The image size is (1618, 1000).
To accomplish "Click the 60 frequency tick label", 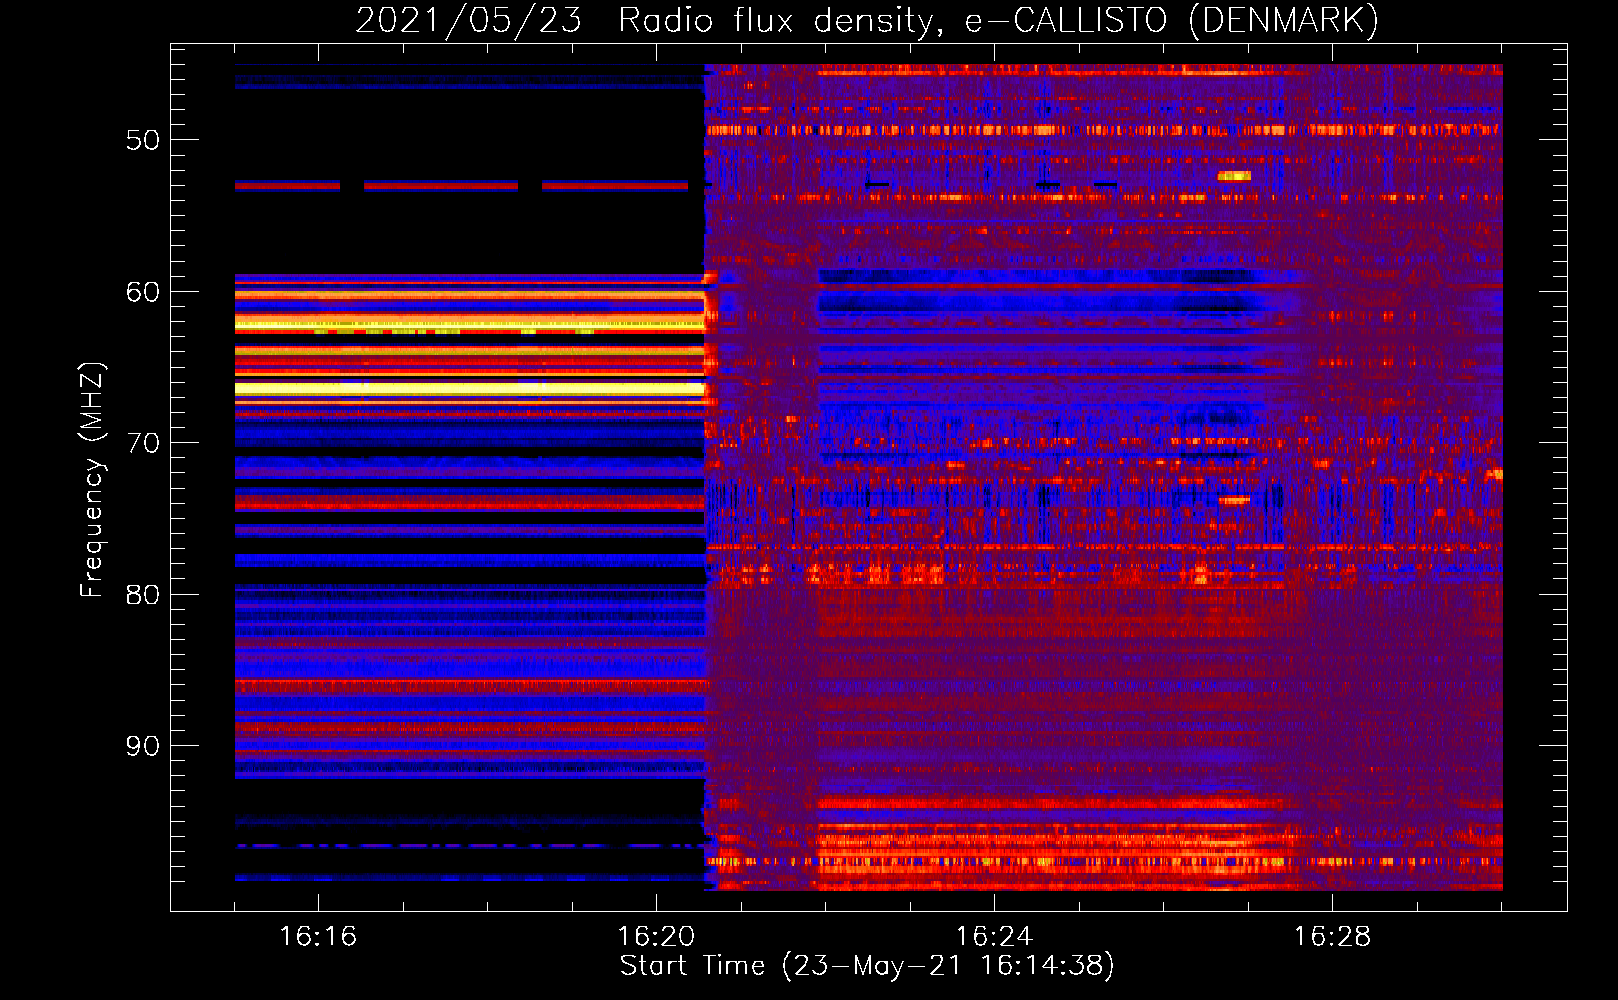I will pyautogui.click(x=143, y=292).
